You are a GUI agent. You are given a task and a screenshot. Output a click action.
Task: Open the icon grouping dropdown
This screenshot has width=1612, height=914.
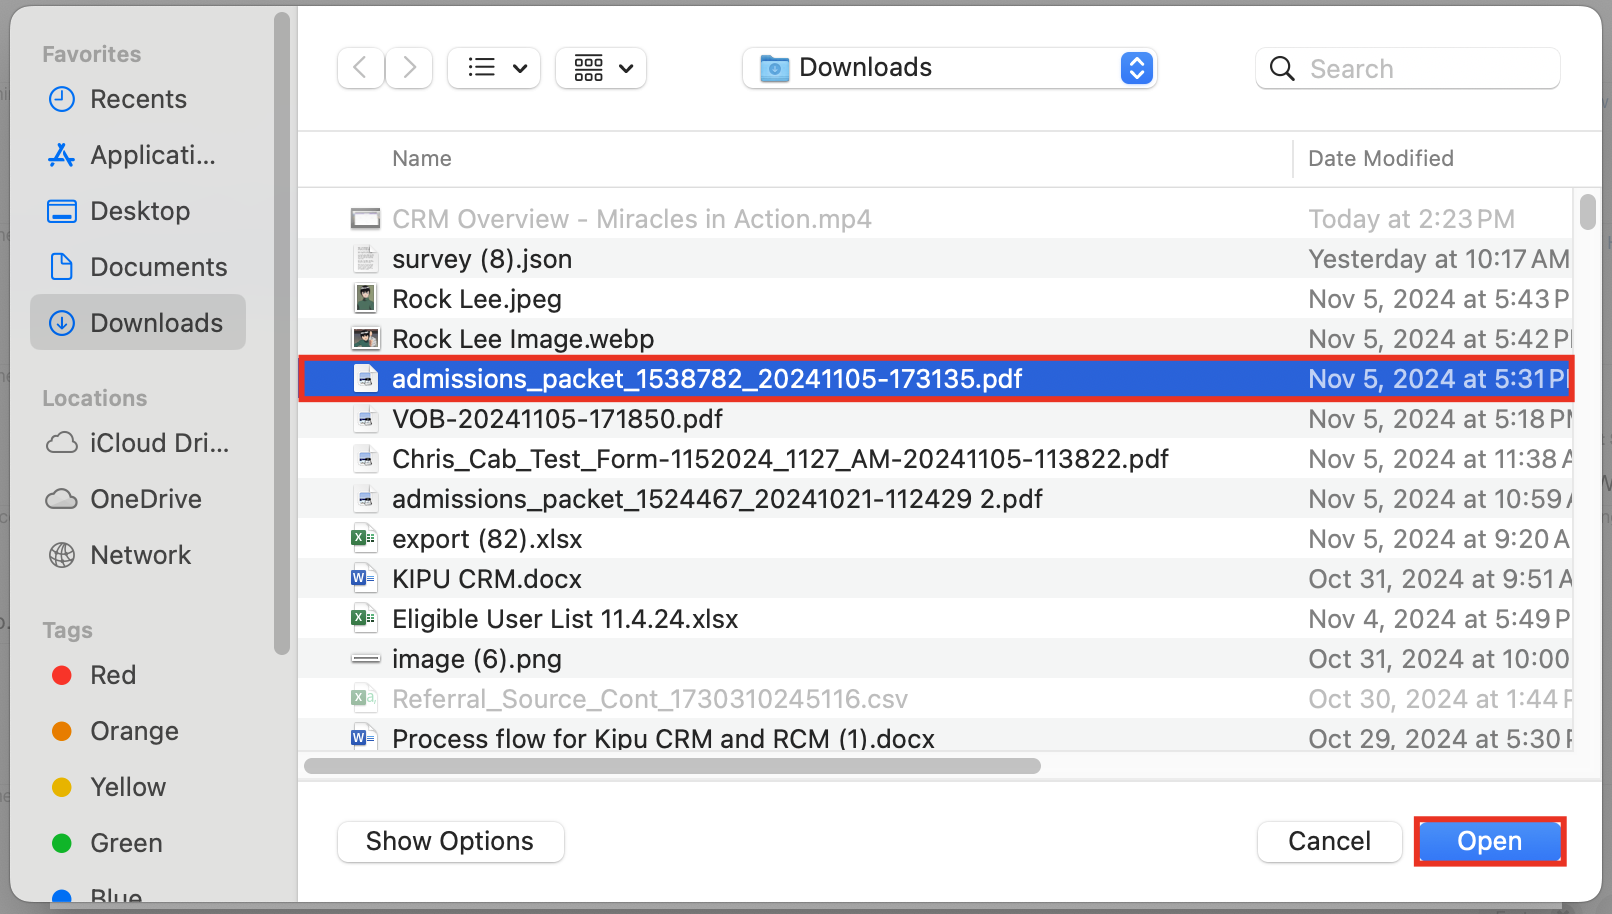click(x=601, y=68)
